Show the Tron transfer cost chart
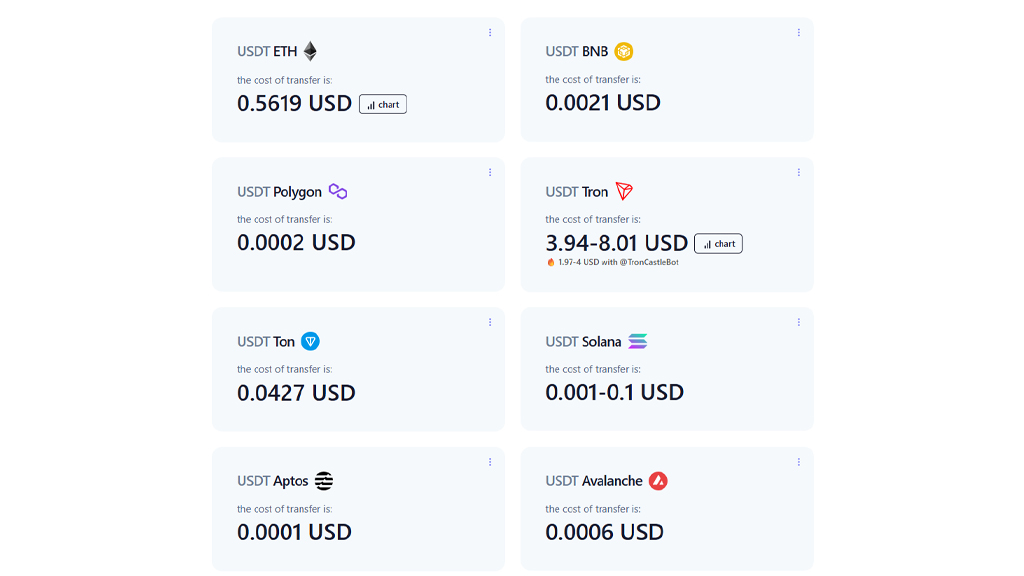The width and height of the screenshot is (1024, 576). 718,244
